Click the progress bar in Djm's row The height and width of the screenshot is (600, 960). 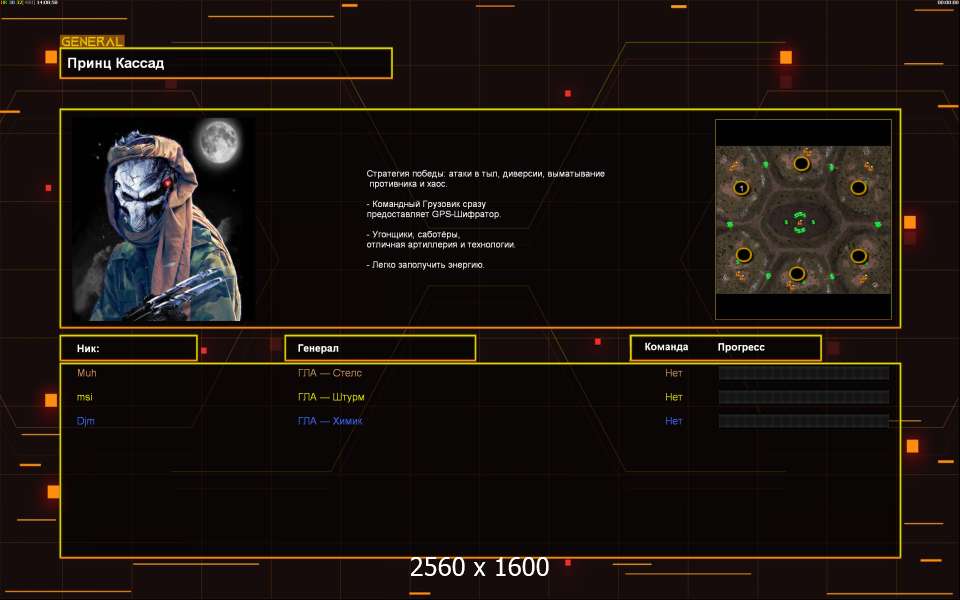click(803, 421)
